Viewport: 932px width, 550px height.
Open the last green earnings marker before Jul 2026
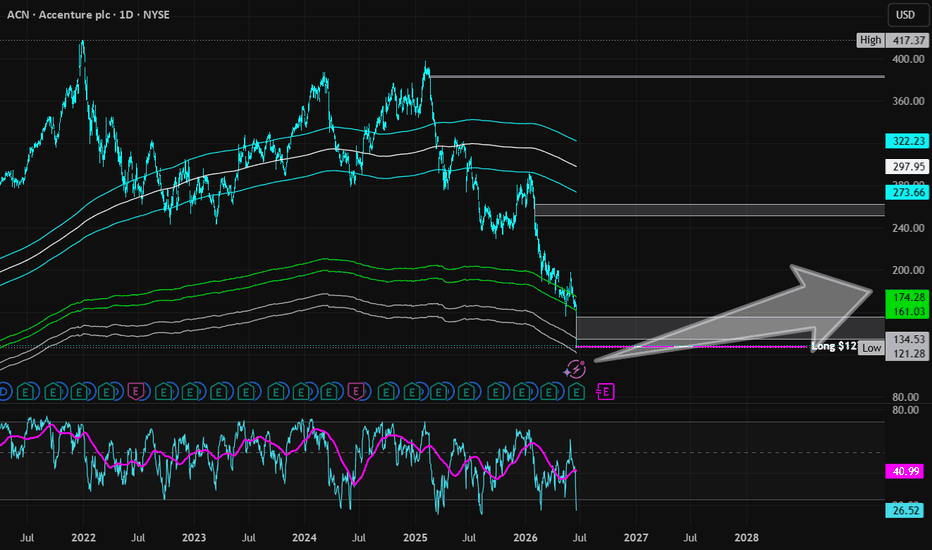tap(576, 392)
